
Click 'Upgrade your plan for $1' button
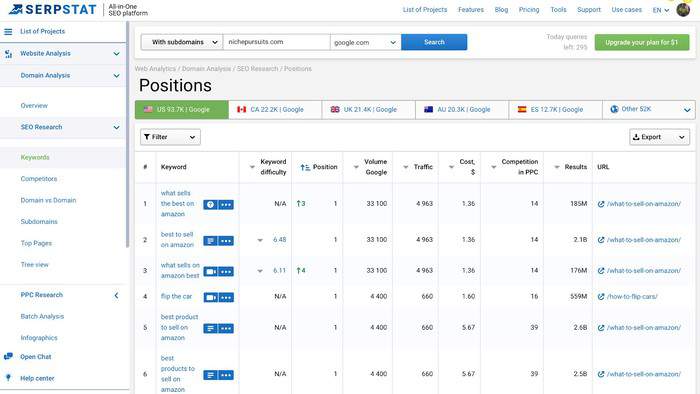(642, 42)
